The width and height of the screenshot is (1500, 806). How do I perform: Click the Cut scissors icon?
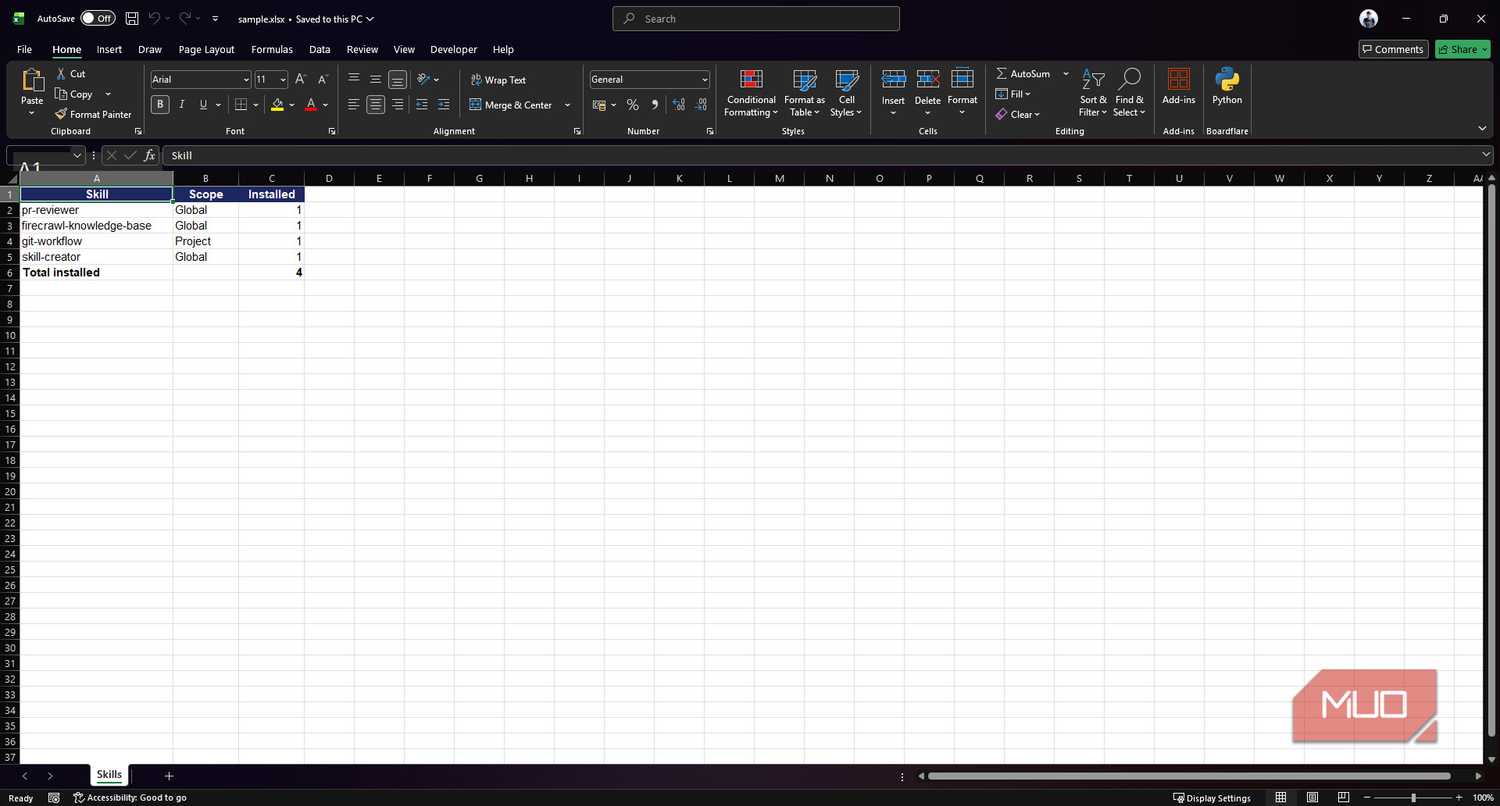pos(61,74)
